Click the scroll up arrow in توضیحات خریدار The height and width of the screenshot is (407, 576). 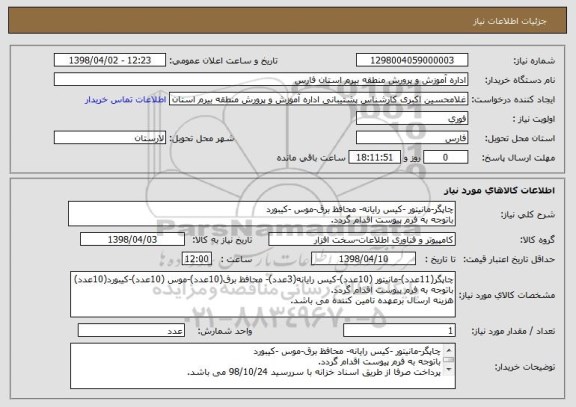[449, 349]
